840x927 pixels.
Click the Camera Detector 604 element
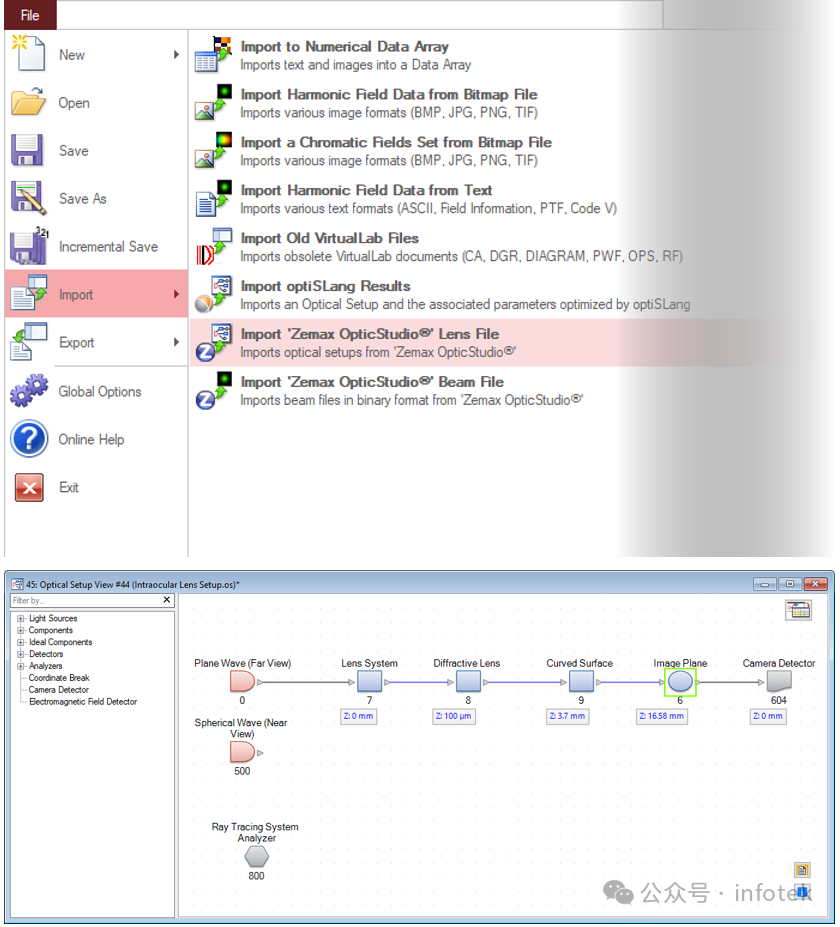pyautogui.click(x=779, y=682)
